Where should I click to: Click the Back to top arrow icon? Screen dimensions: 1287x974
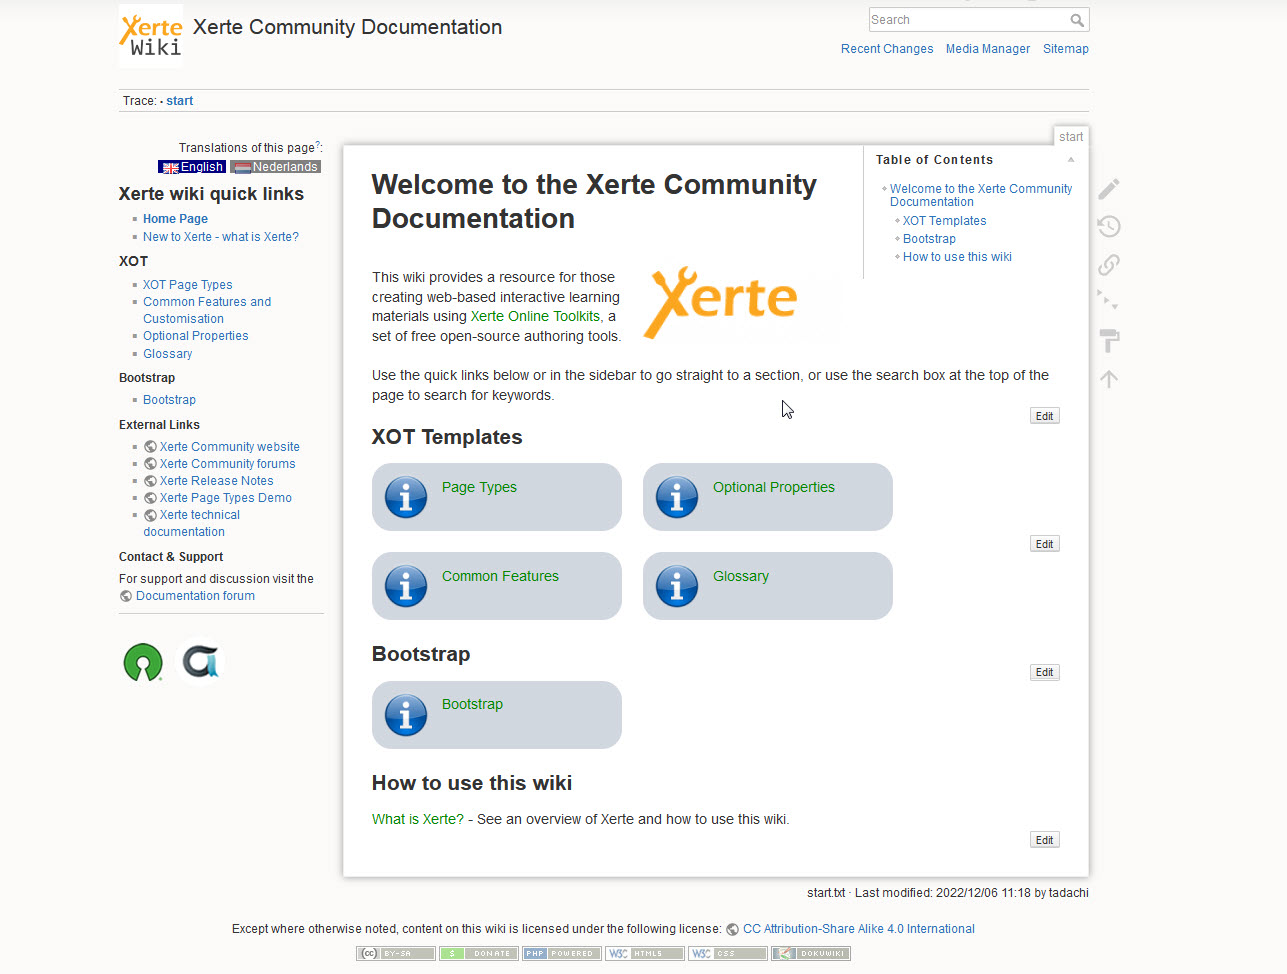coord(1109,379)
